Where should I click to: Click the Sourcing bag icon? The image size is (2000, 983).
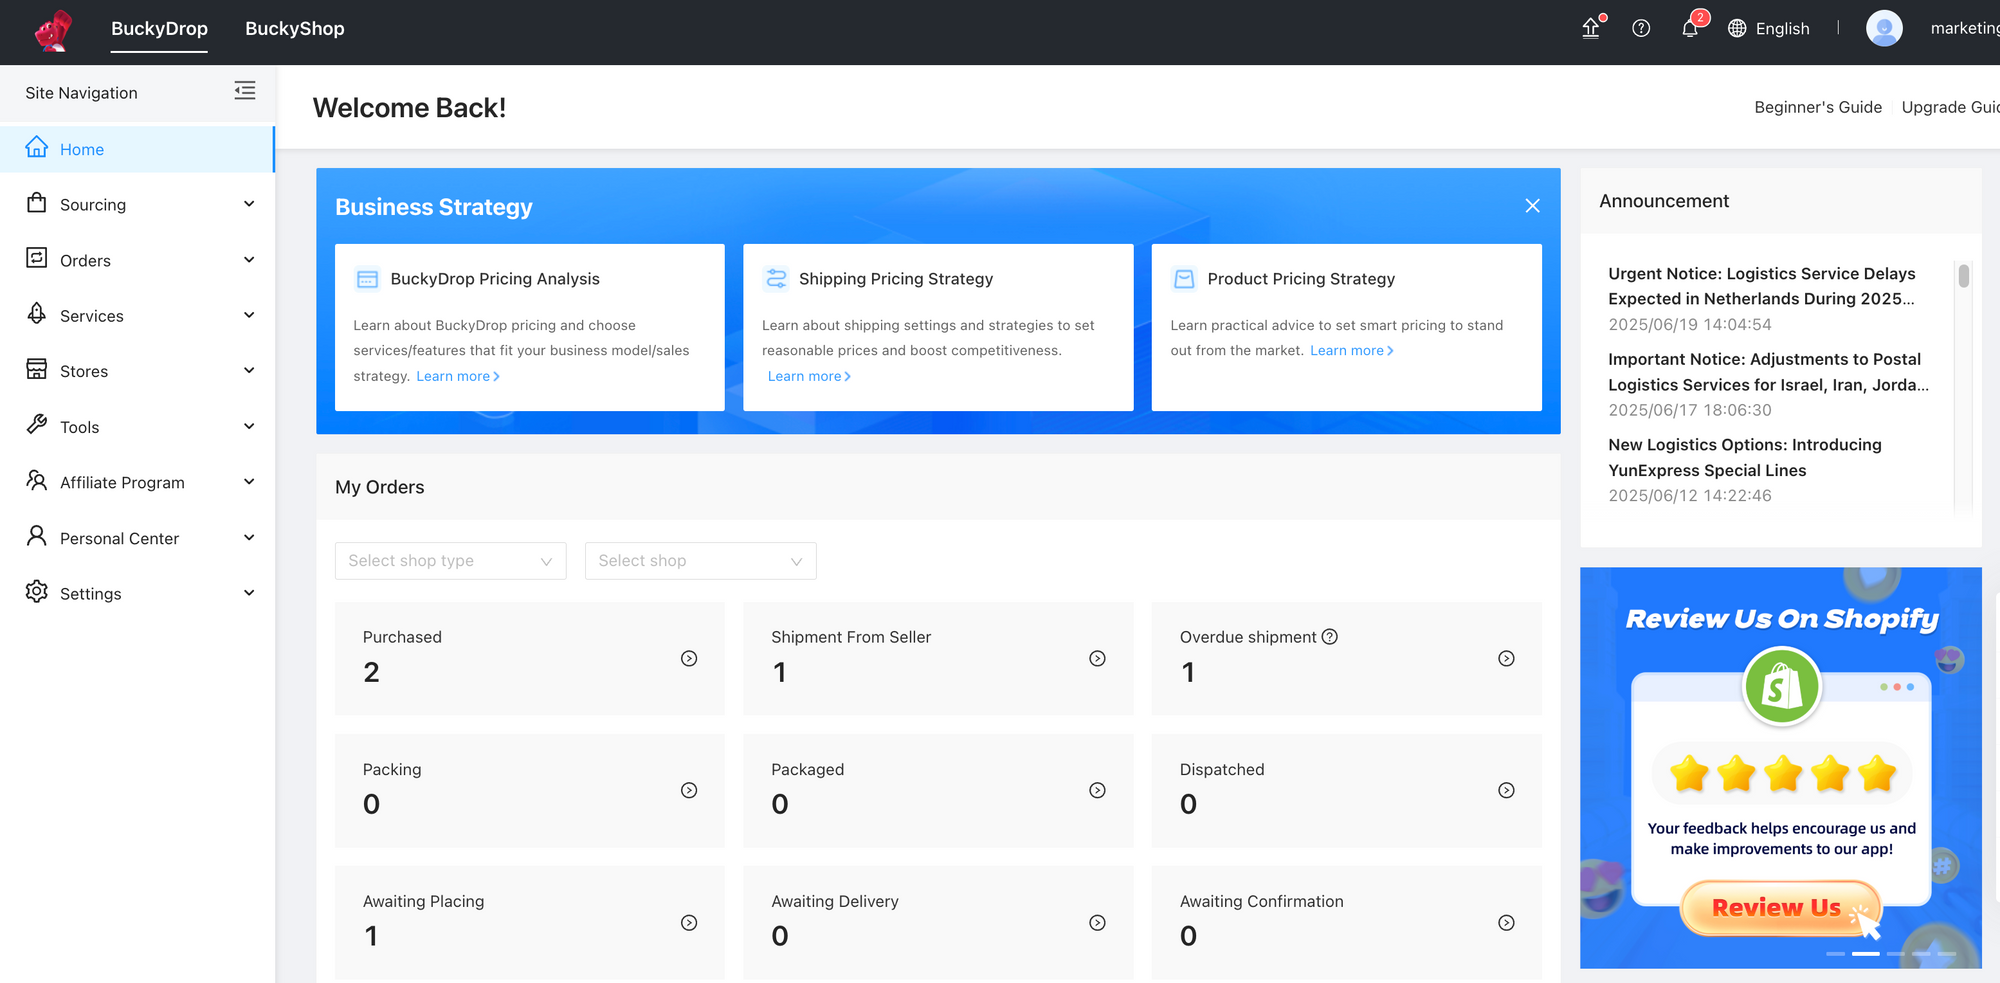(37, 203)
